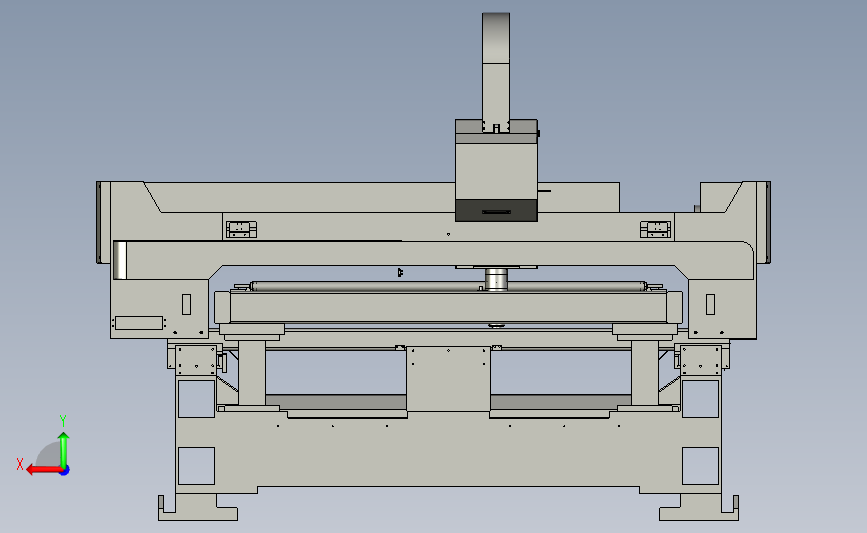The height and width of the screenshot is (533, 867).
Task: Select the left foot of the machine base
Action: coord(198,507)
